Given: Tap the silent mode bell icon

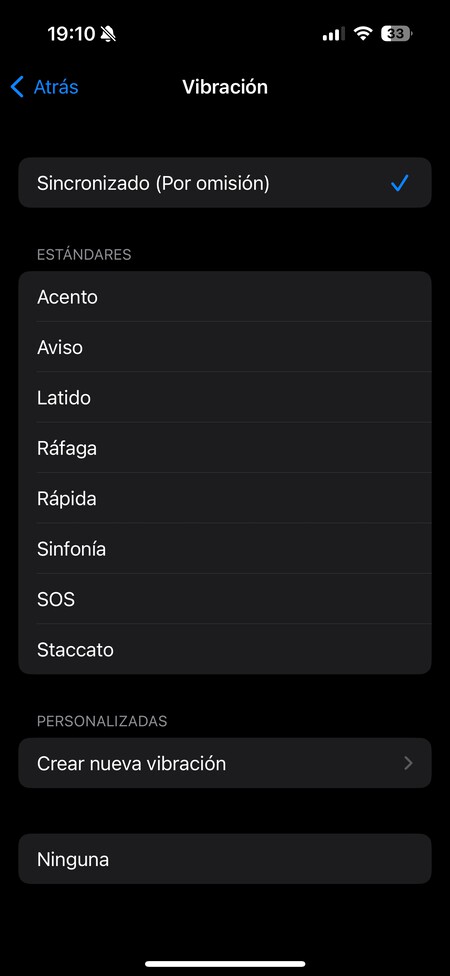Looking at the screenshot, I should pos(108,34).
